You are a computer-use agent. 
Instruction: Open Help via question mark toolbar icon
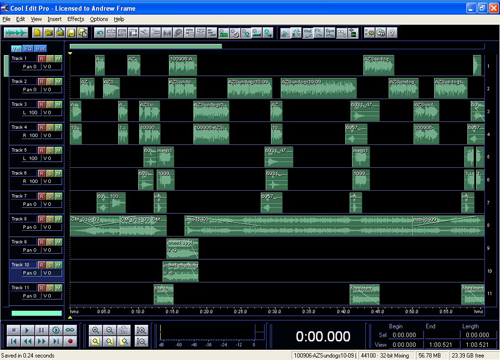(x=392, y=33)
